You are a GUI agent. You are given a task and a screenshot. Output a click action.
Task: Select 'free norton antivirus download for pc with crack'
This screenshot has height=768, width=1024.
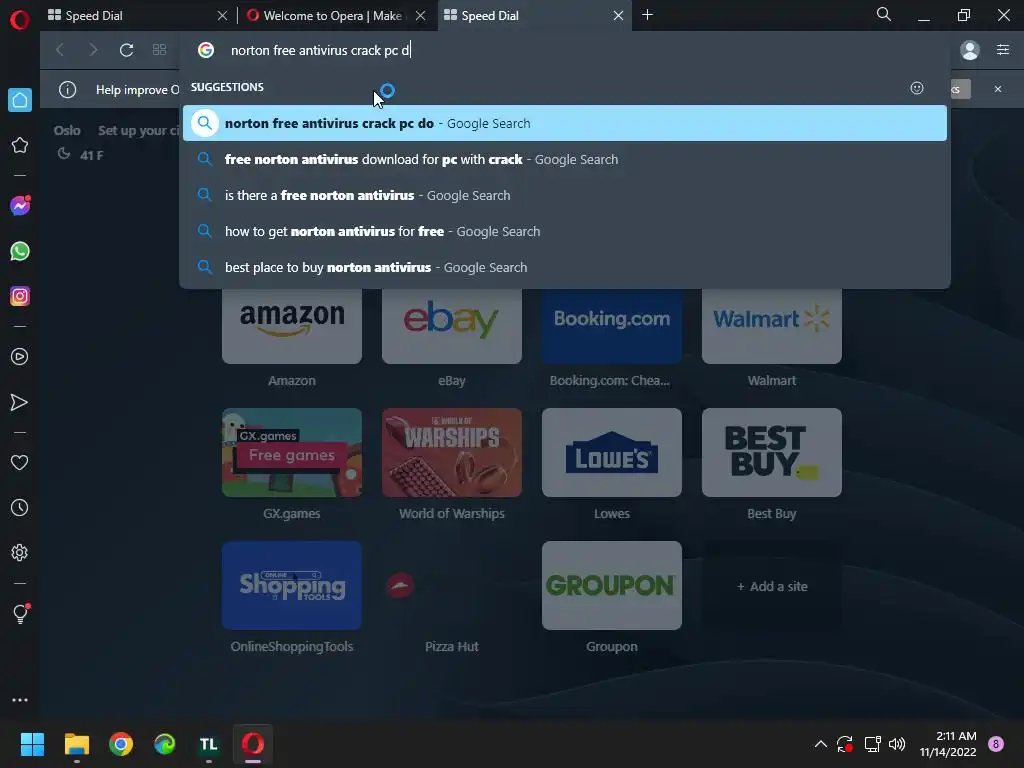click(x=564, y=159)
